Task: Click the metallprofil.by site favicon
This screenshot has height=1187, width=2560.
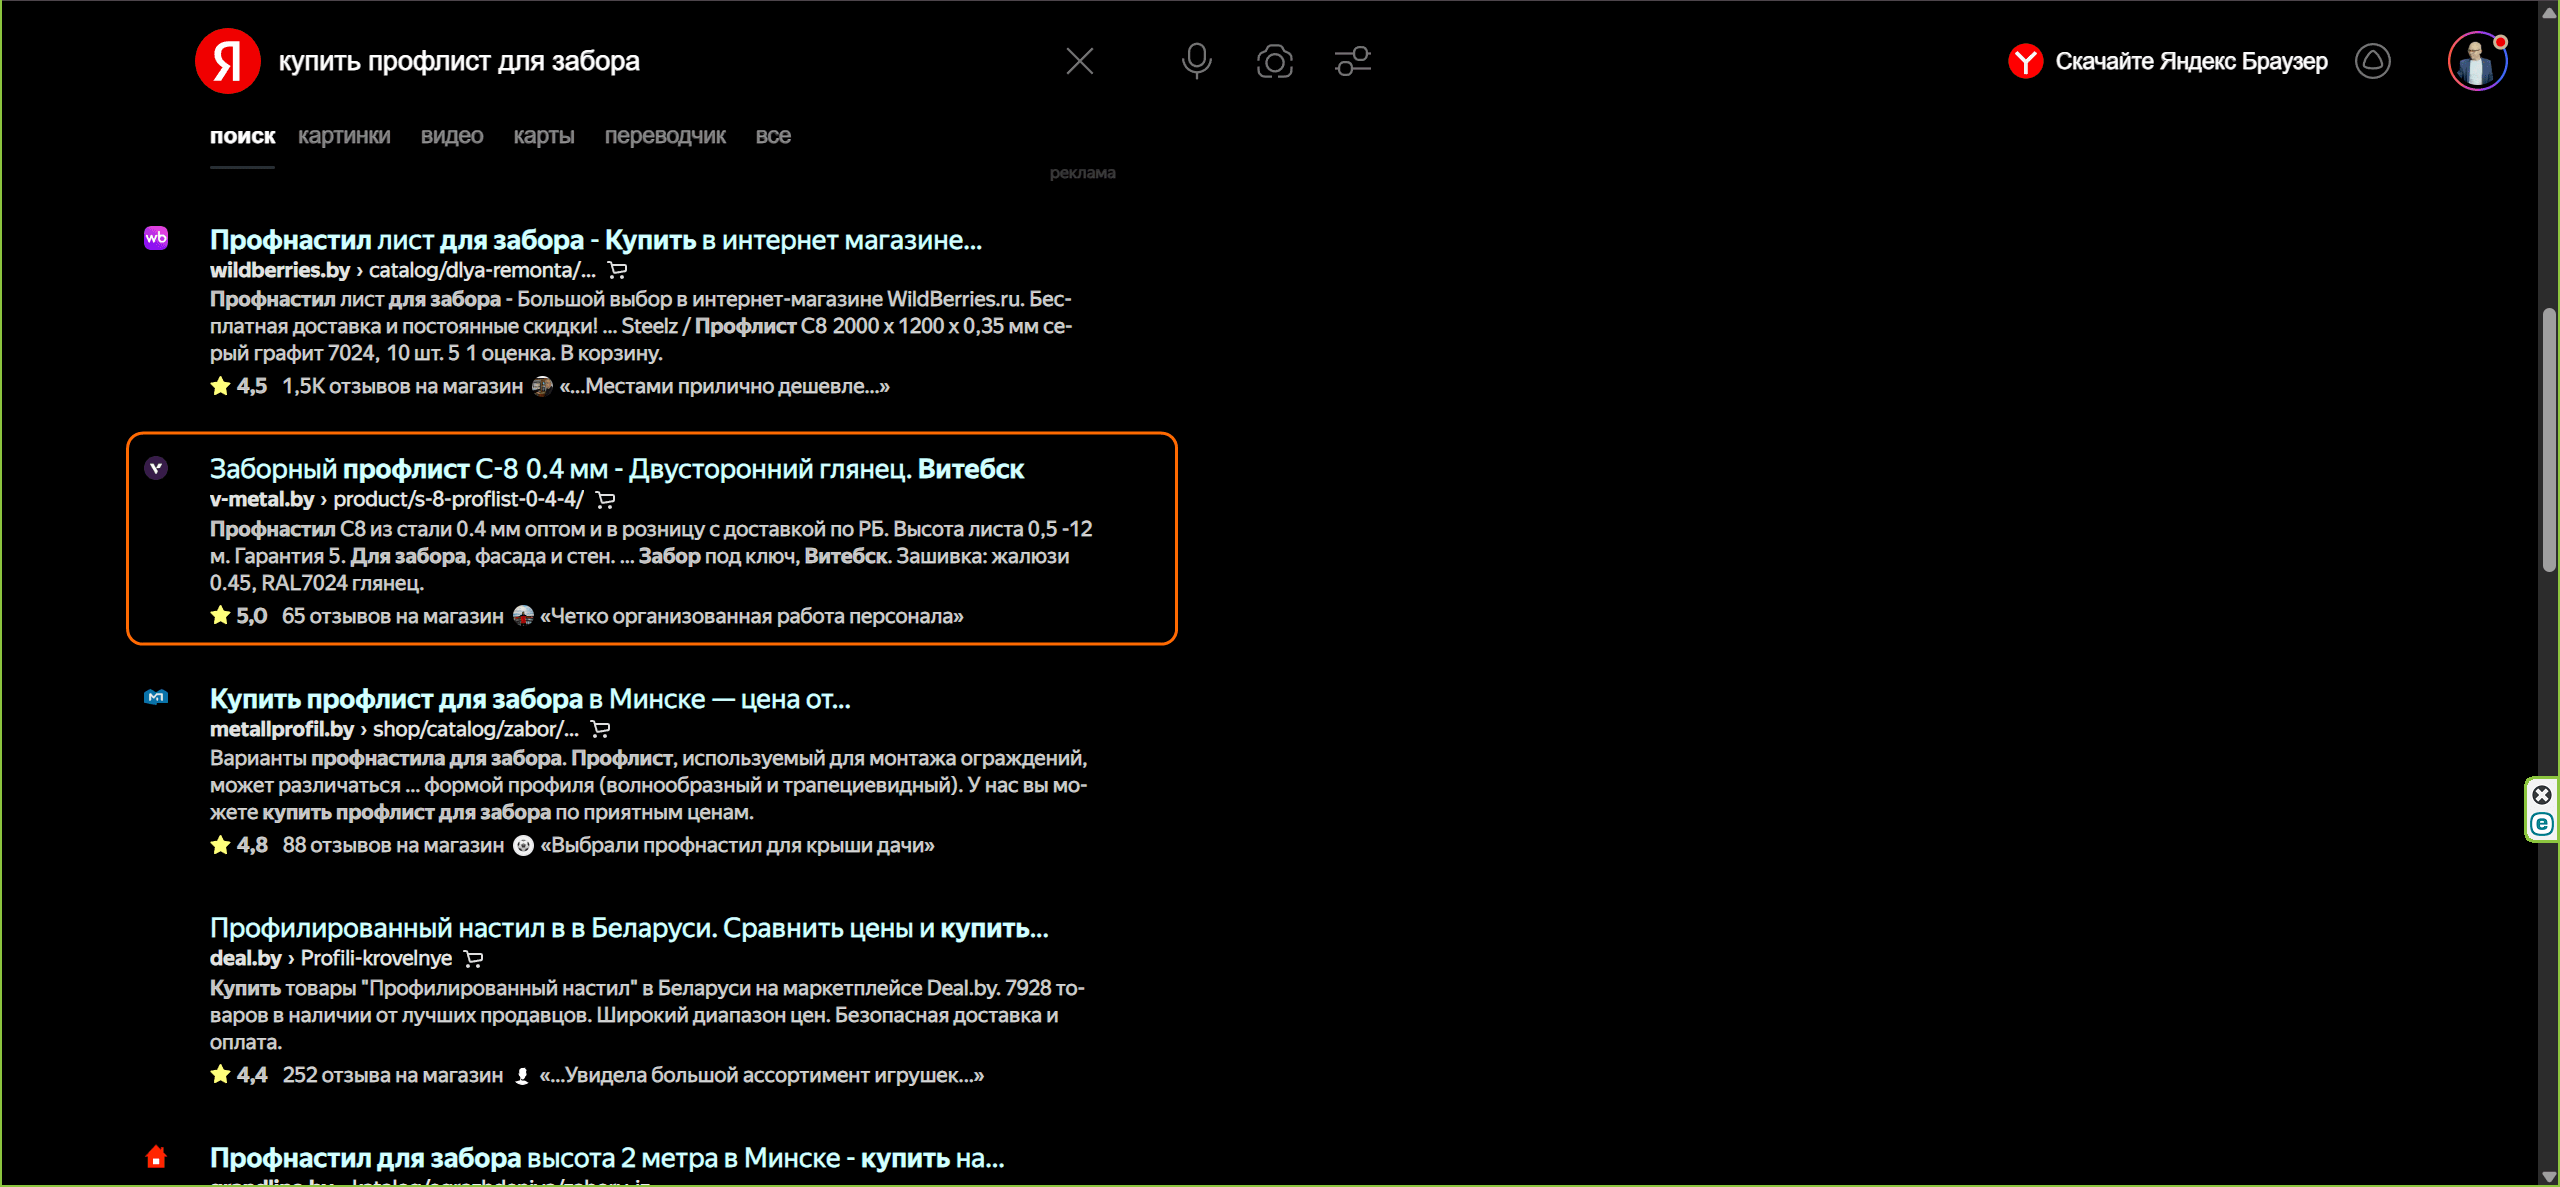Action: [x=156, y=697]
